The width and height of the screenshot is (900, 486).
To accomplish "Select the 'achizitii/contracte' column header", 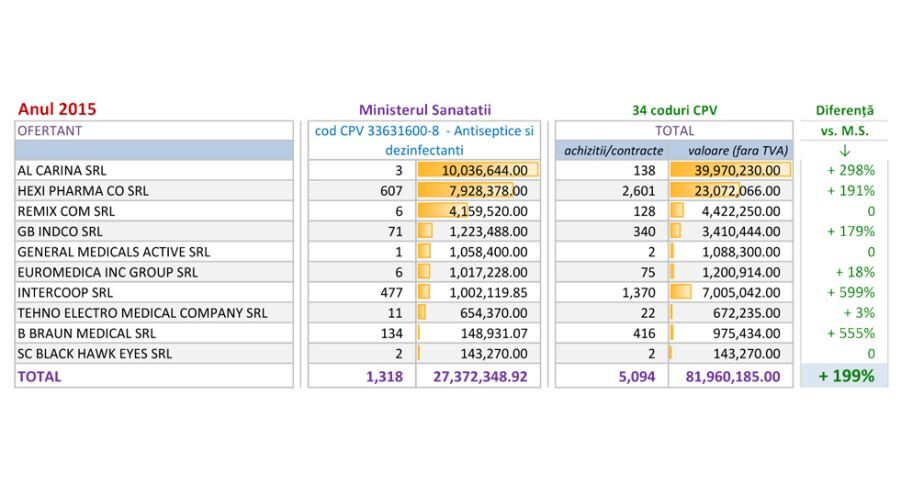I will pyautogui.click(x=613, y=151).
